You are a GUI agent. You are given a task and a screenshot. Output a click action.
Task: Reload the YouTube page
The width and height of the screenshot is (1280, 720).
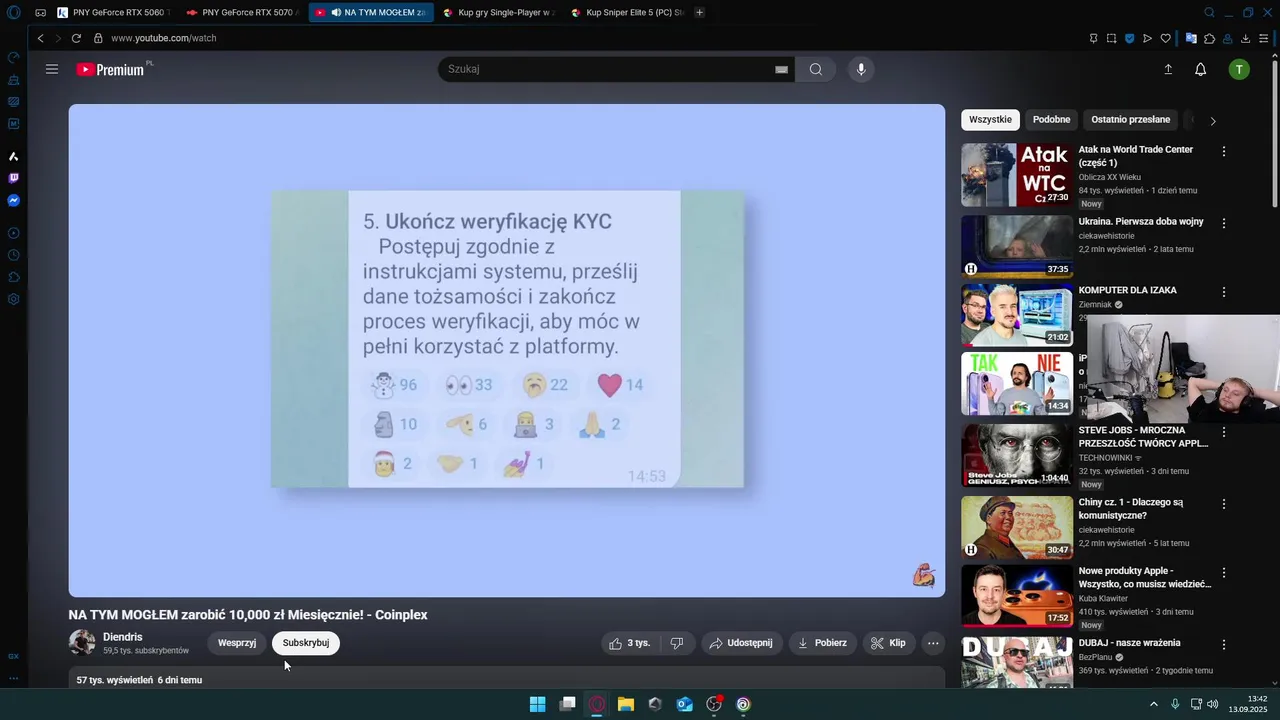(x=76, y=38)
